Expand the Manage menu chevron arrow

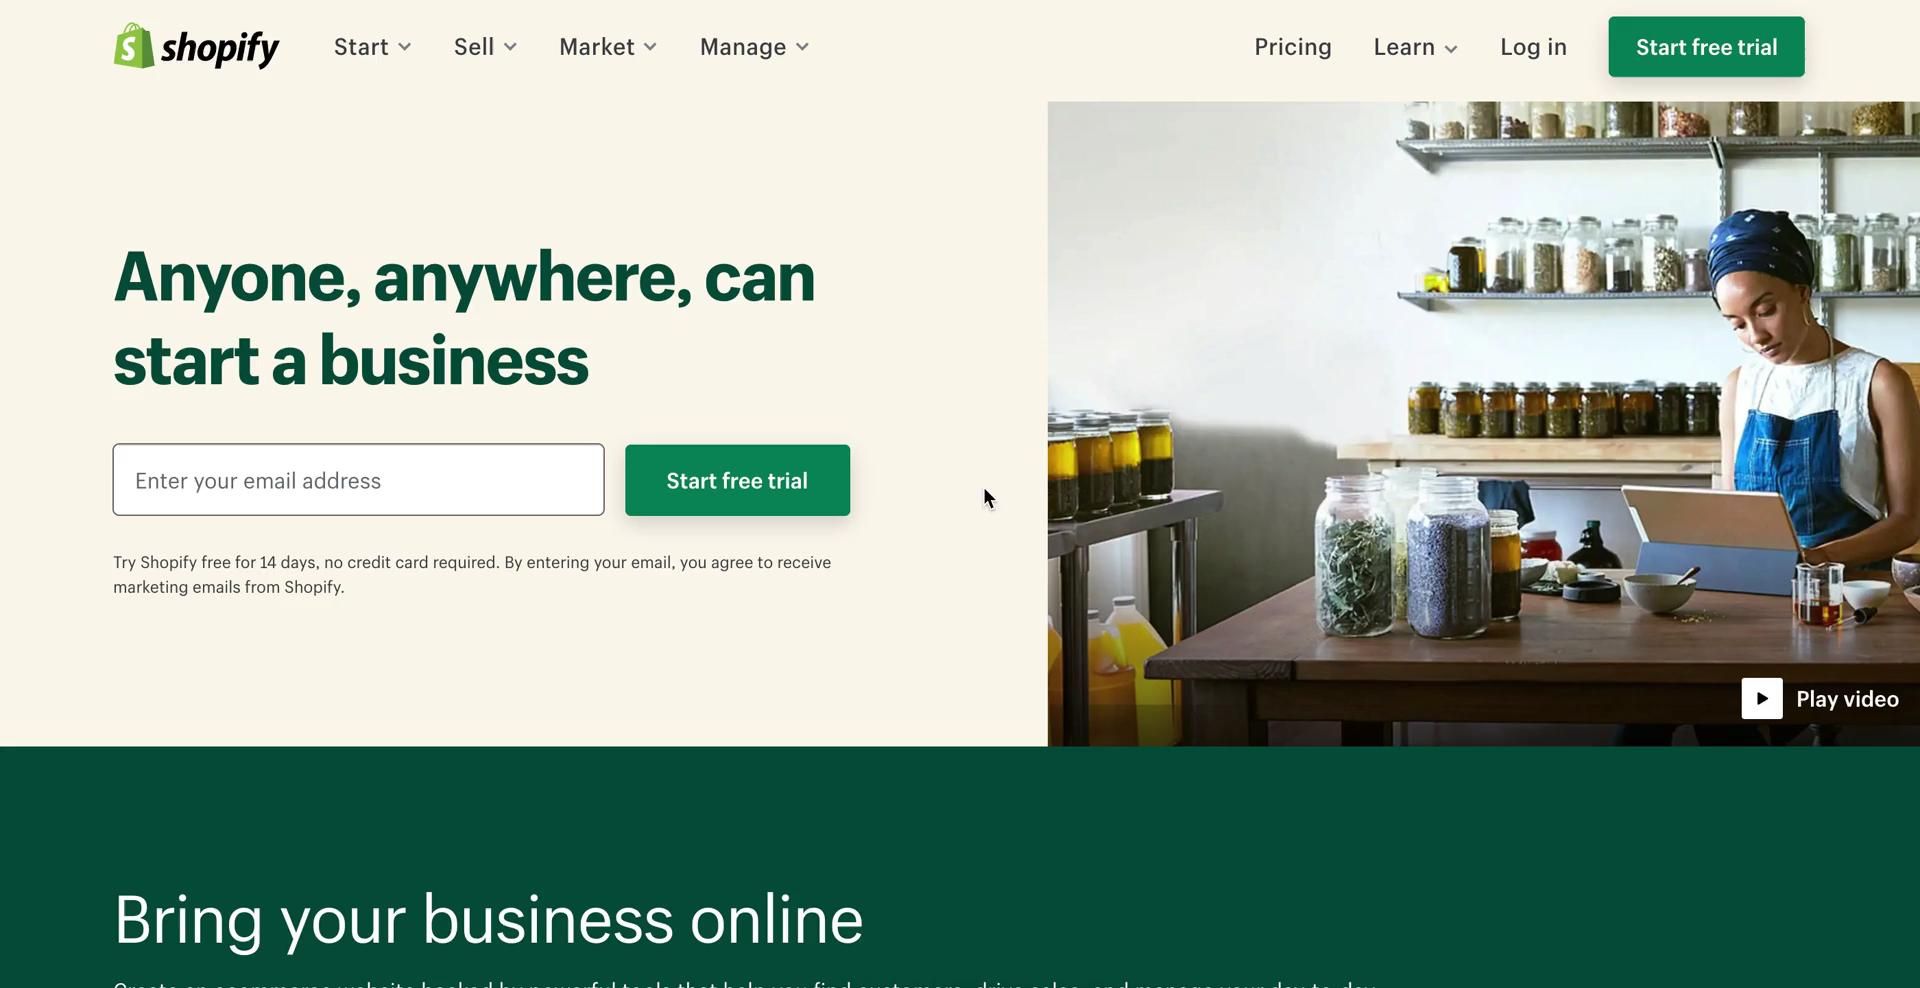coord(802,47)
